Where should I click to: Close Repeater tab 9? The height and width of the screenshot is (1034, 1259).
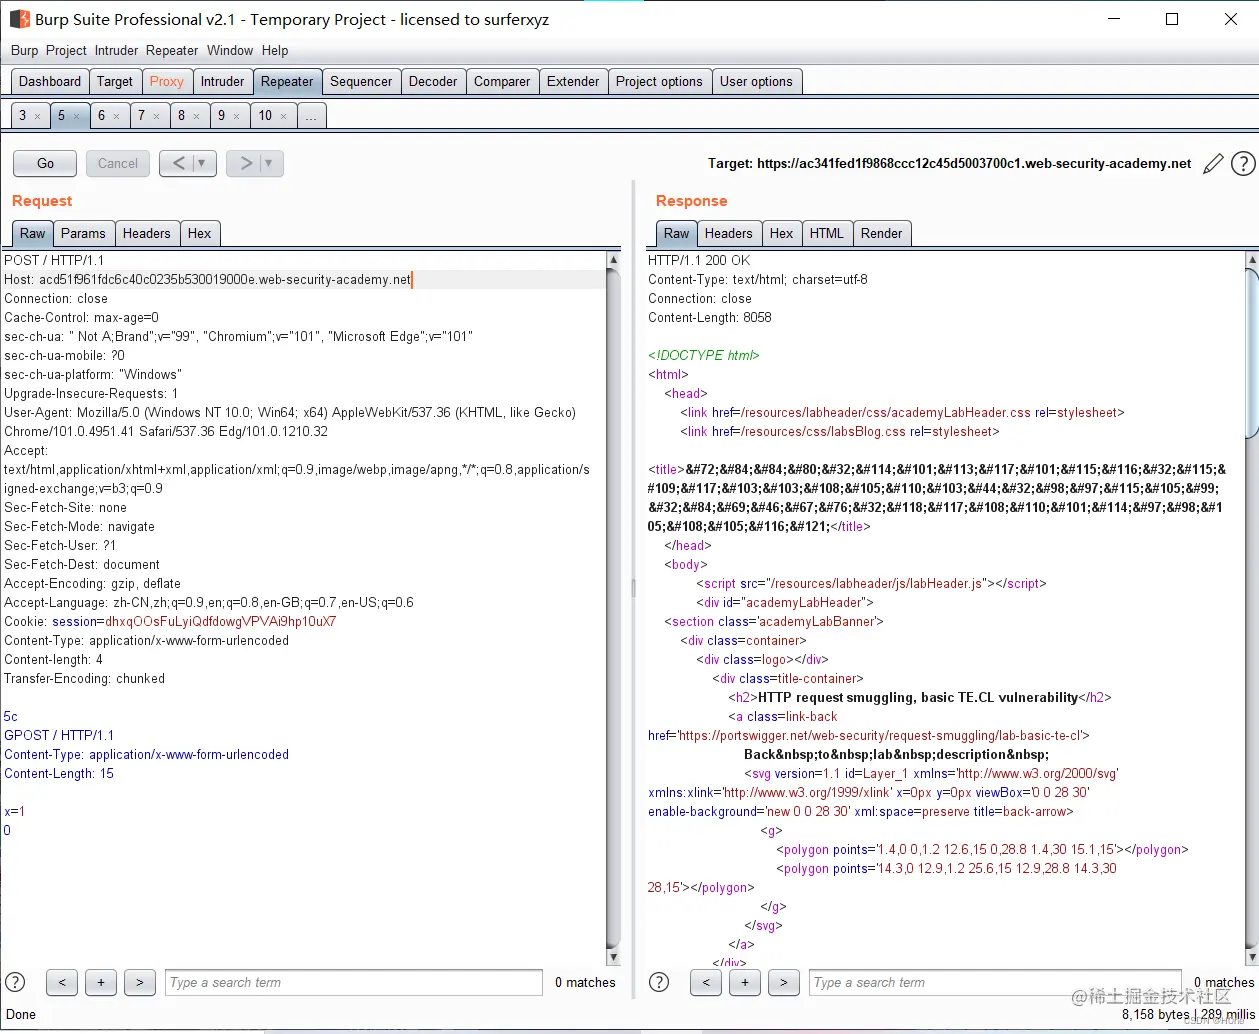click(236, 116)
